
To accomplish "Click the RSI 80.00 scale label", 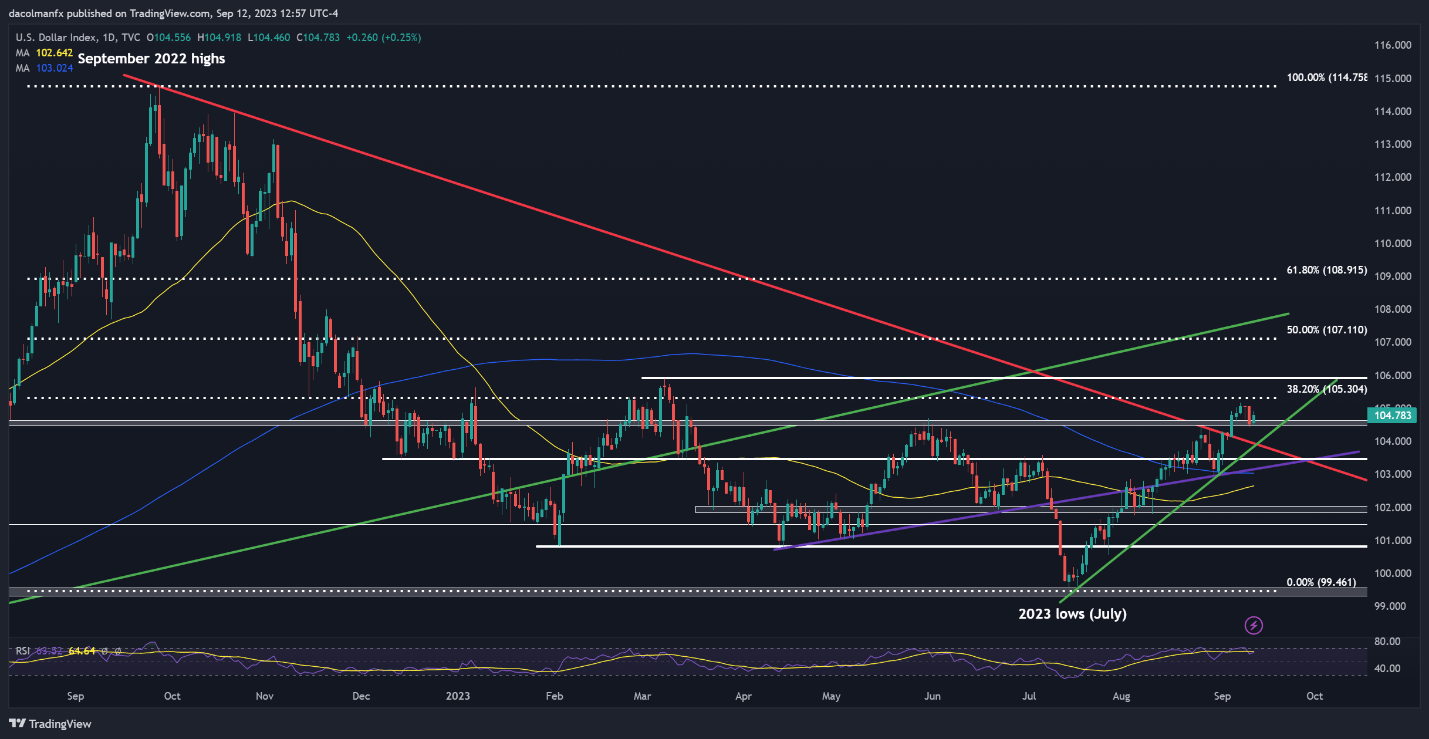I will (1388, 641).
